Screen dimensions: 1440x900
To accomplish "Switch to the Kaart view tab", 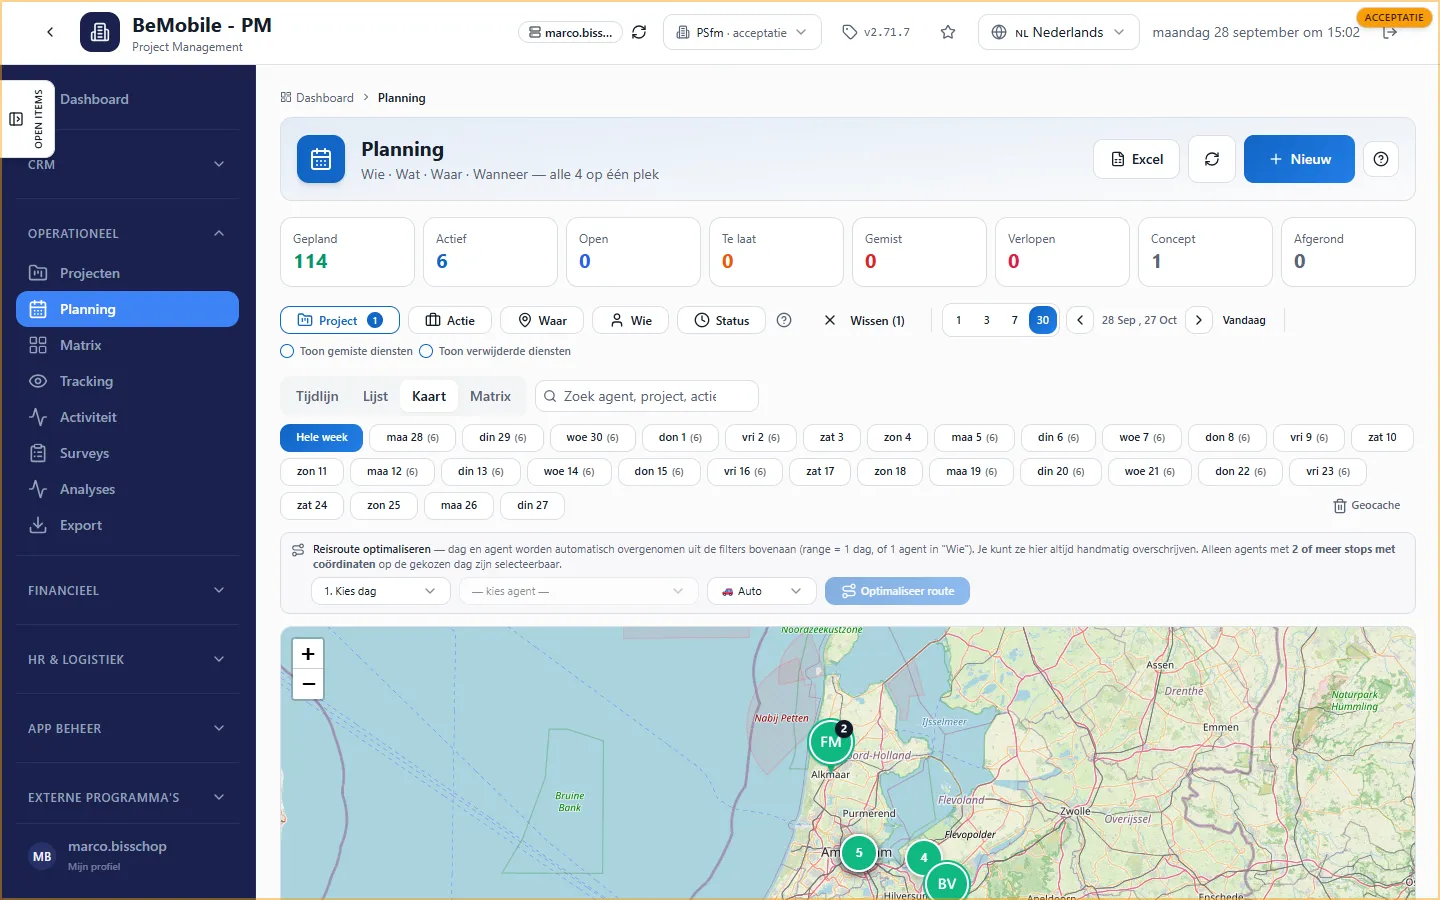I will click(x=429, y=396).
